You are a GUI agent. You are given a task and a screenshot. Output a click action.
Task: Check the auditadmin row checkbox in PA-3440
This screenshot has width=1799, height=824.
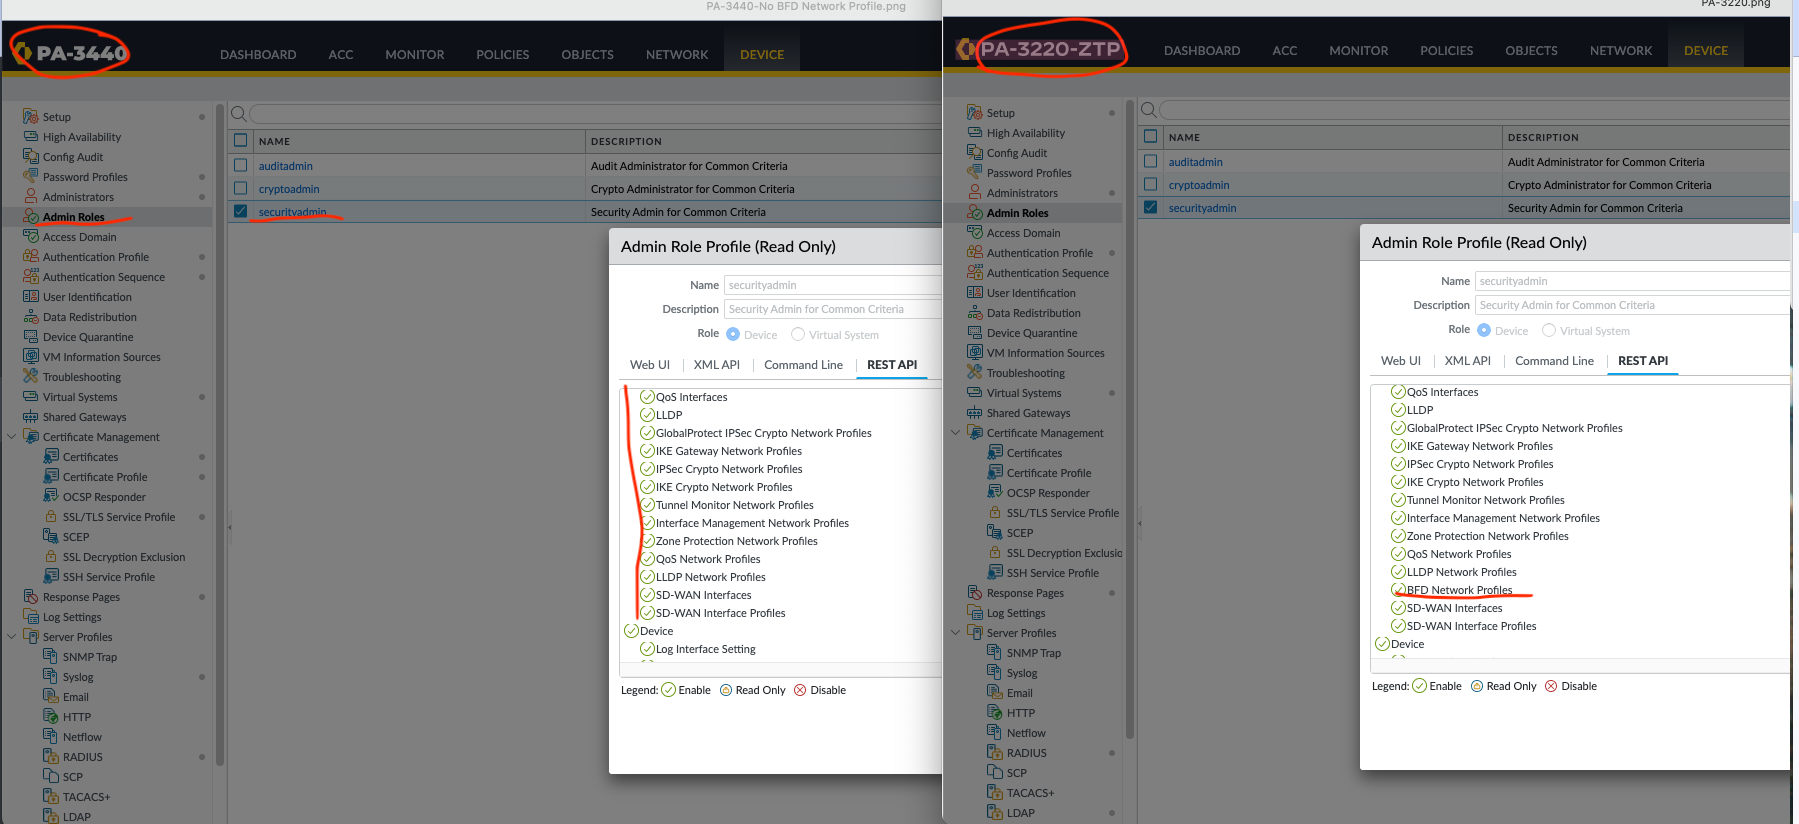tap(240, 166)
